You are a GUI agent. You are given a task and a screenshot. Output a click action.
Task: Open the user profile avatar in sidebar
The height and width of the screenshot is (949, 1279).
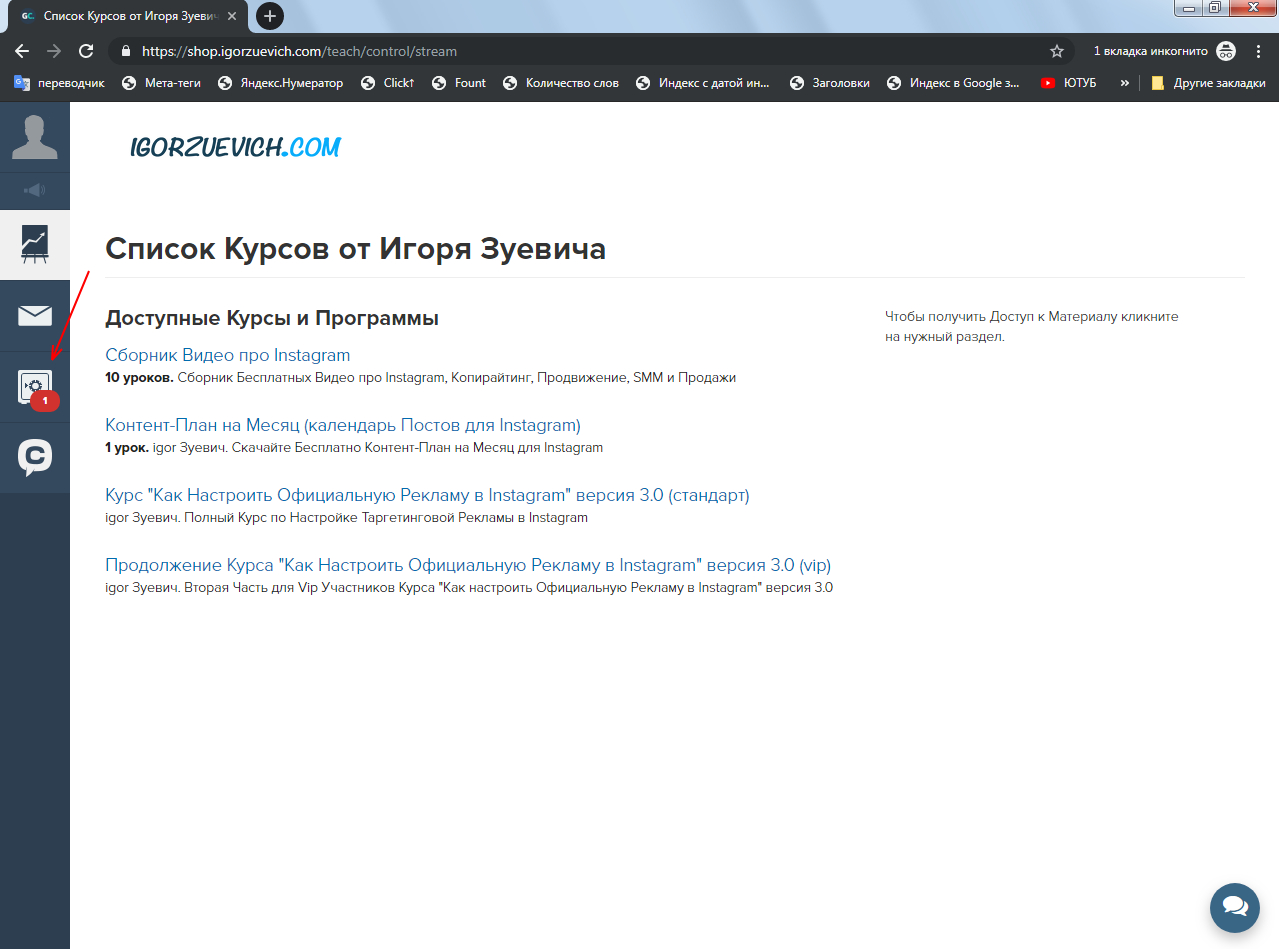(35, 137)
